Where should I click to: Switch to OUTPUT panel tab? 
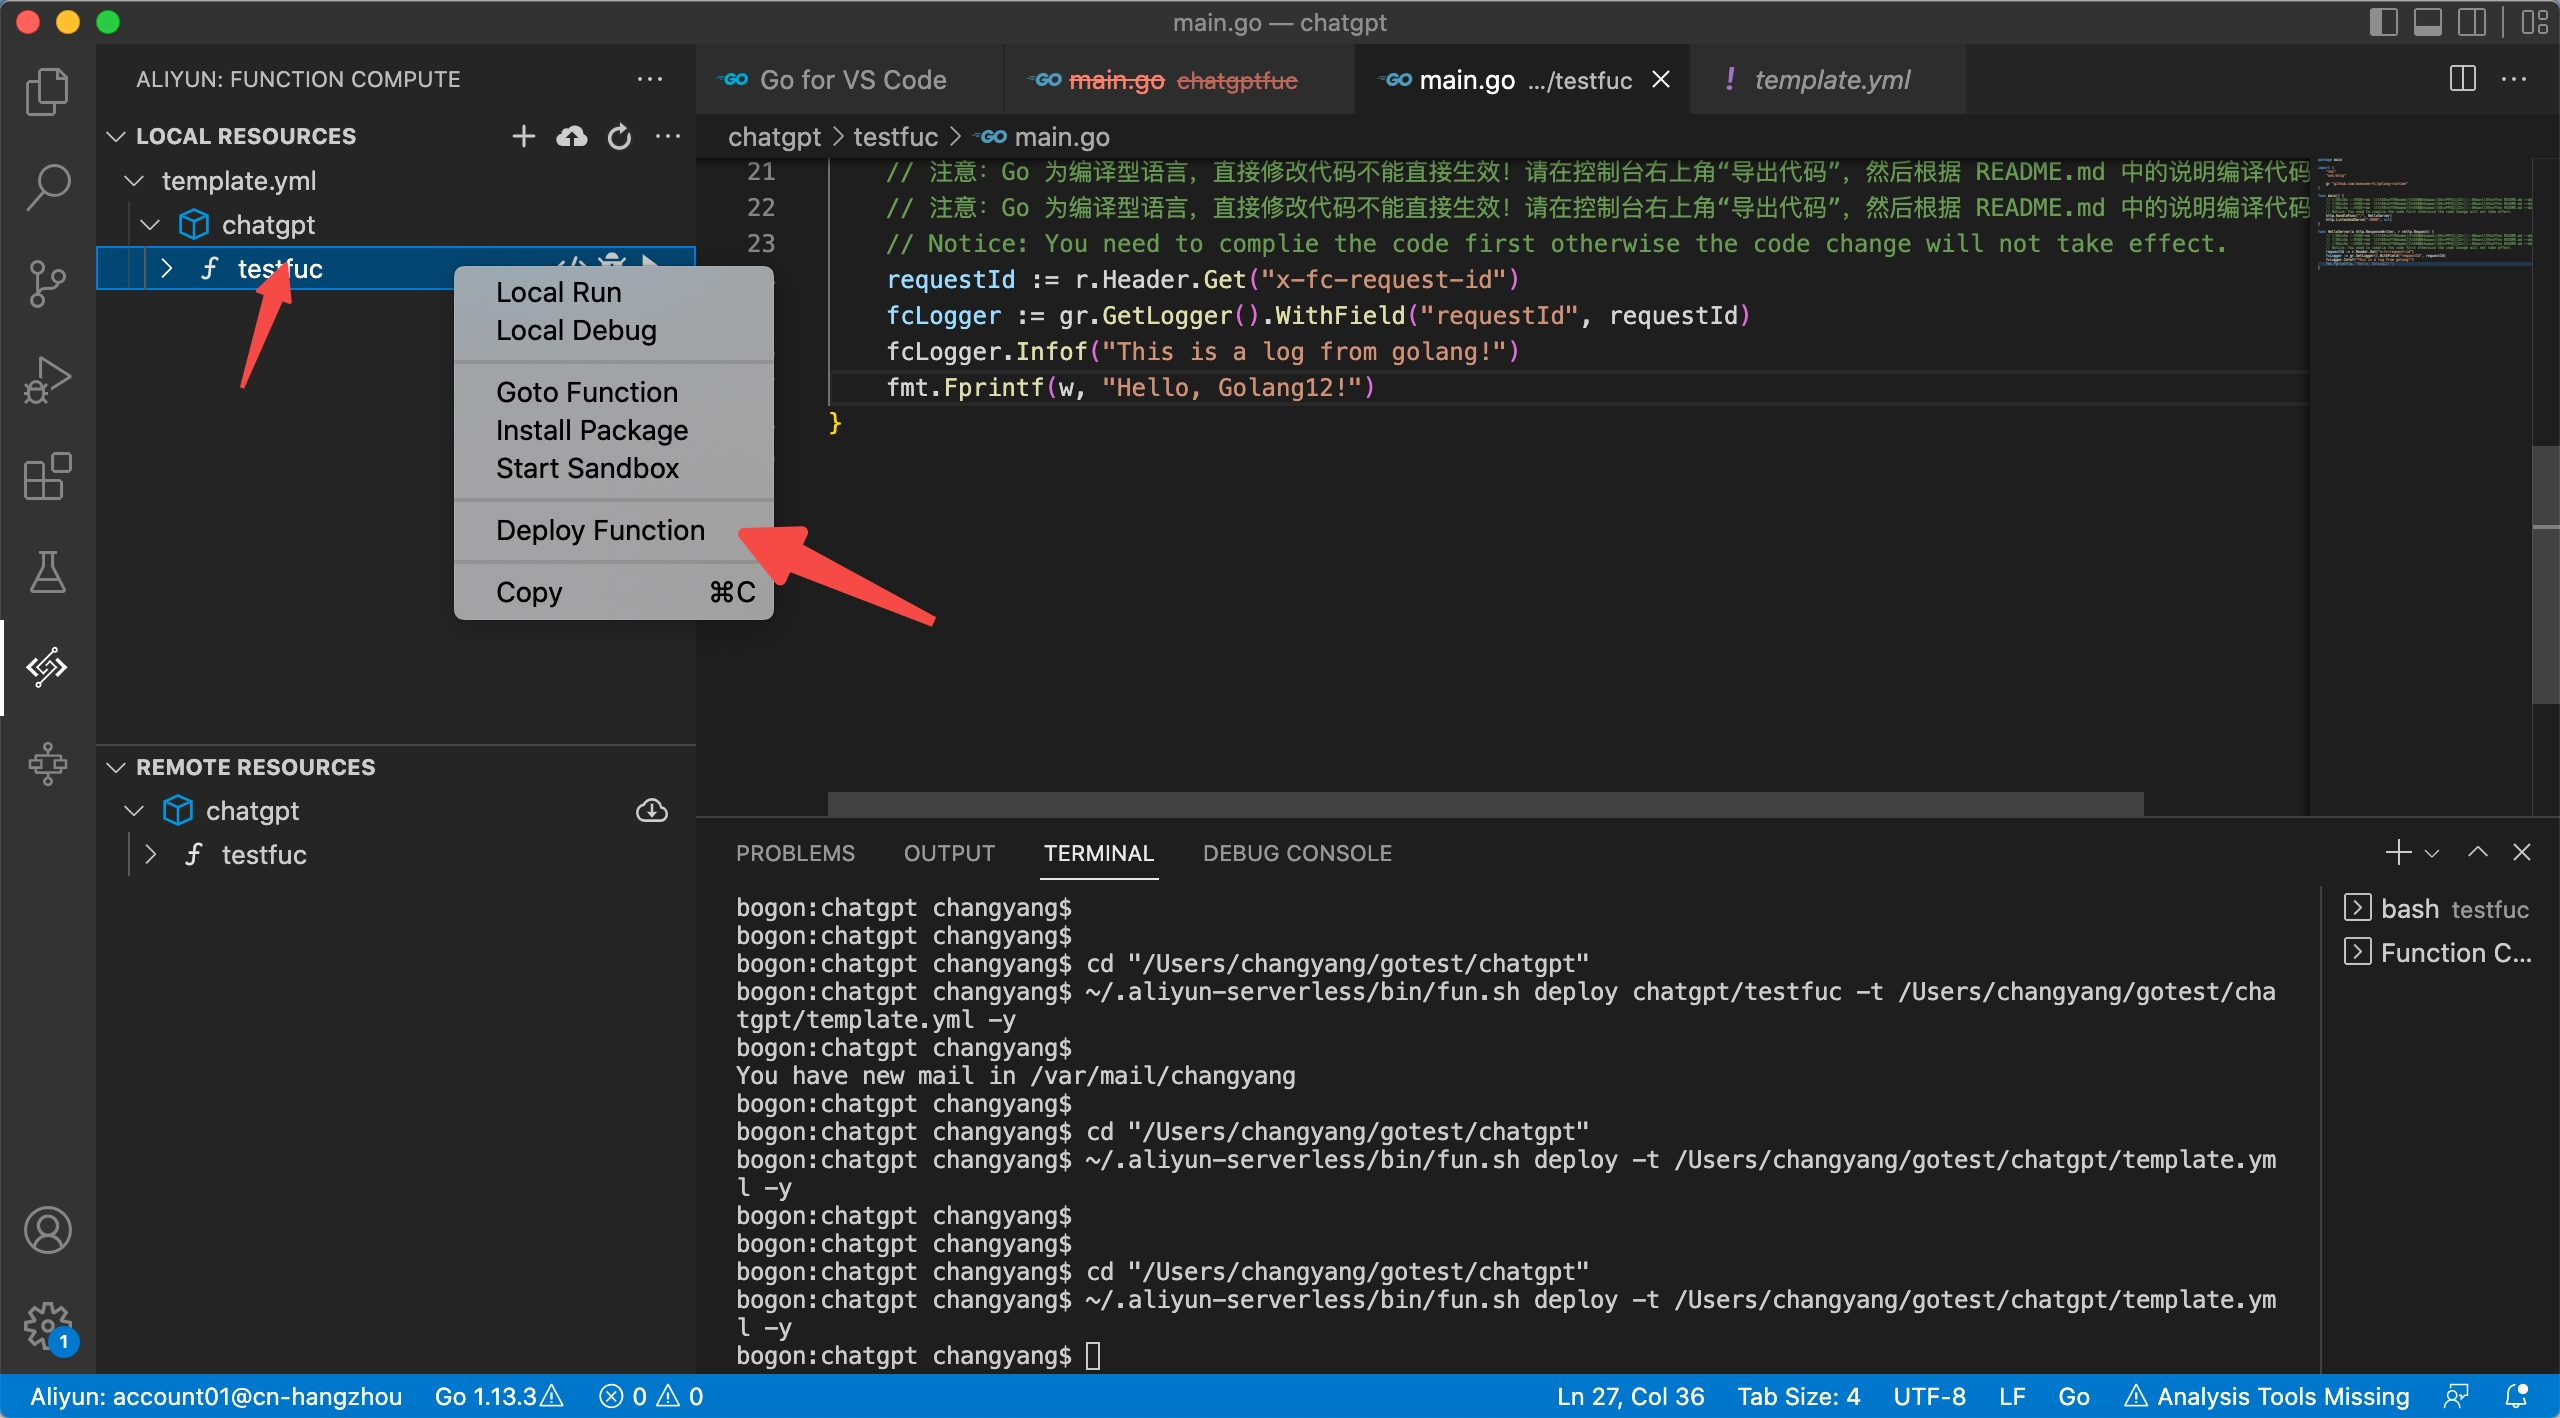point(949,853)
